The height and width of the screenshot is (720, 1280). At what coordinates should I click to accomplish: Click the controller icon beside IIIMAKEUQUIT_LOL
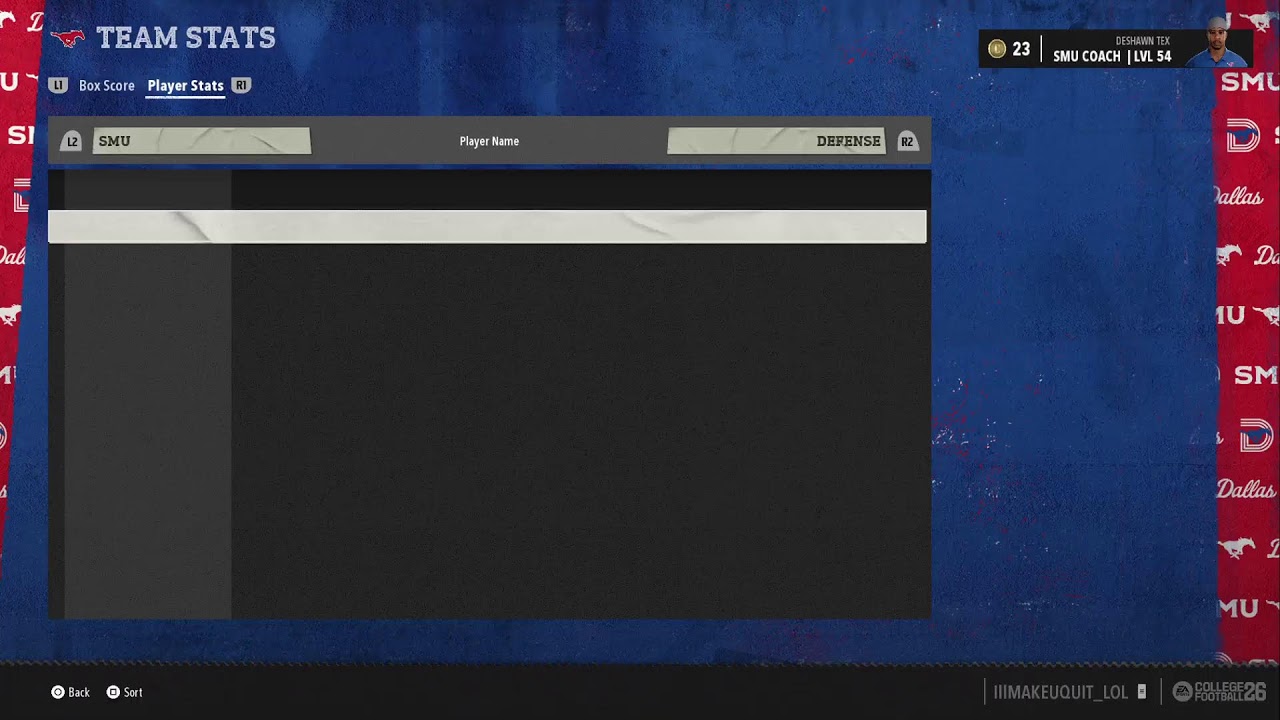coord(1142,692)
